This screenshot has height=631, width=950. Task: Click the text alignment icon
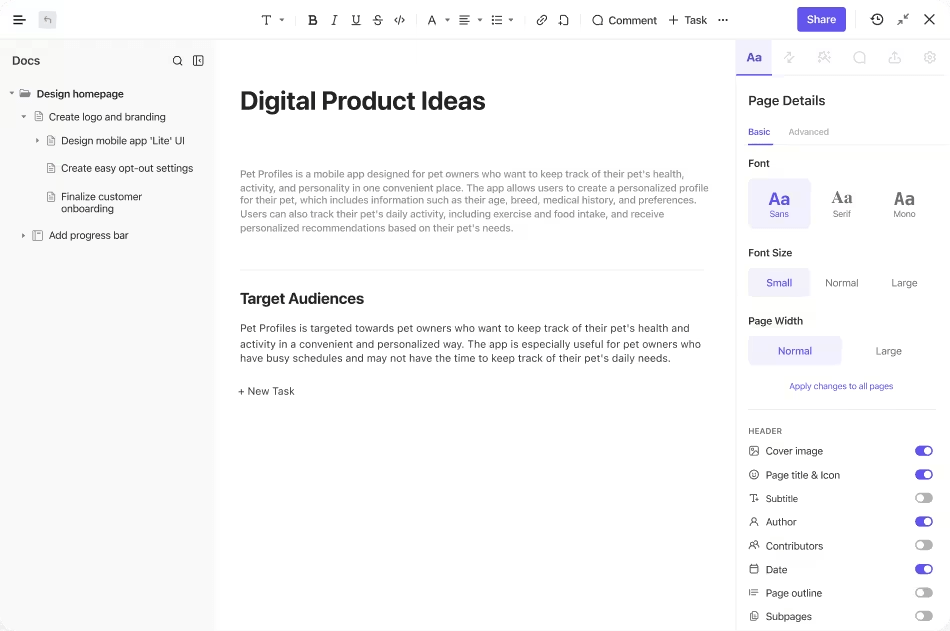tap(464, 20)
